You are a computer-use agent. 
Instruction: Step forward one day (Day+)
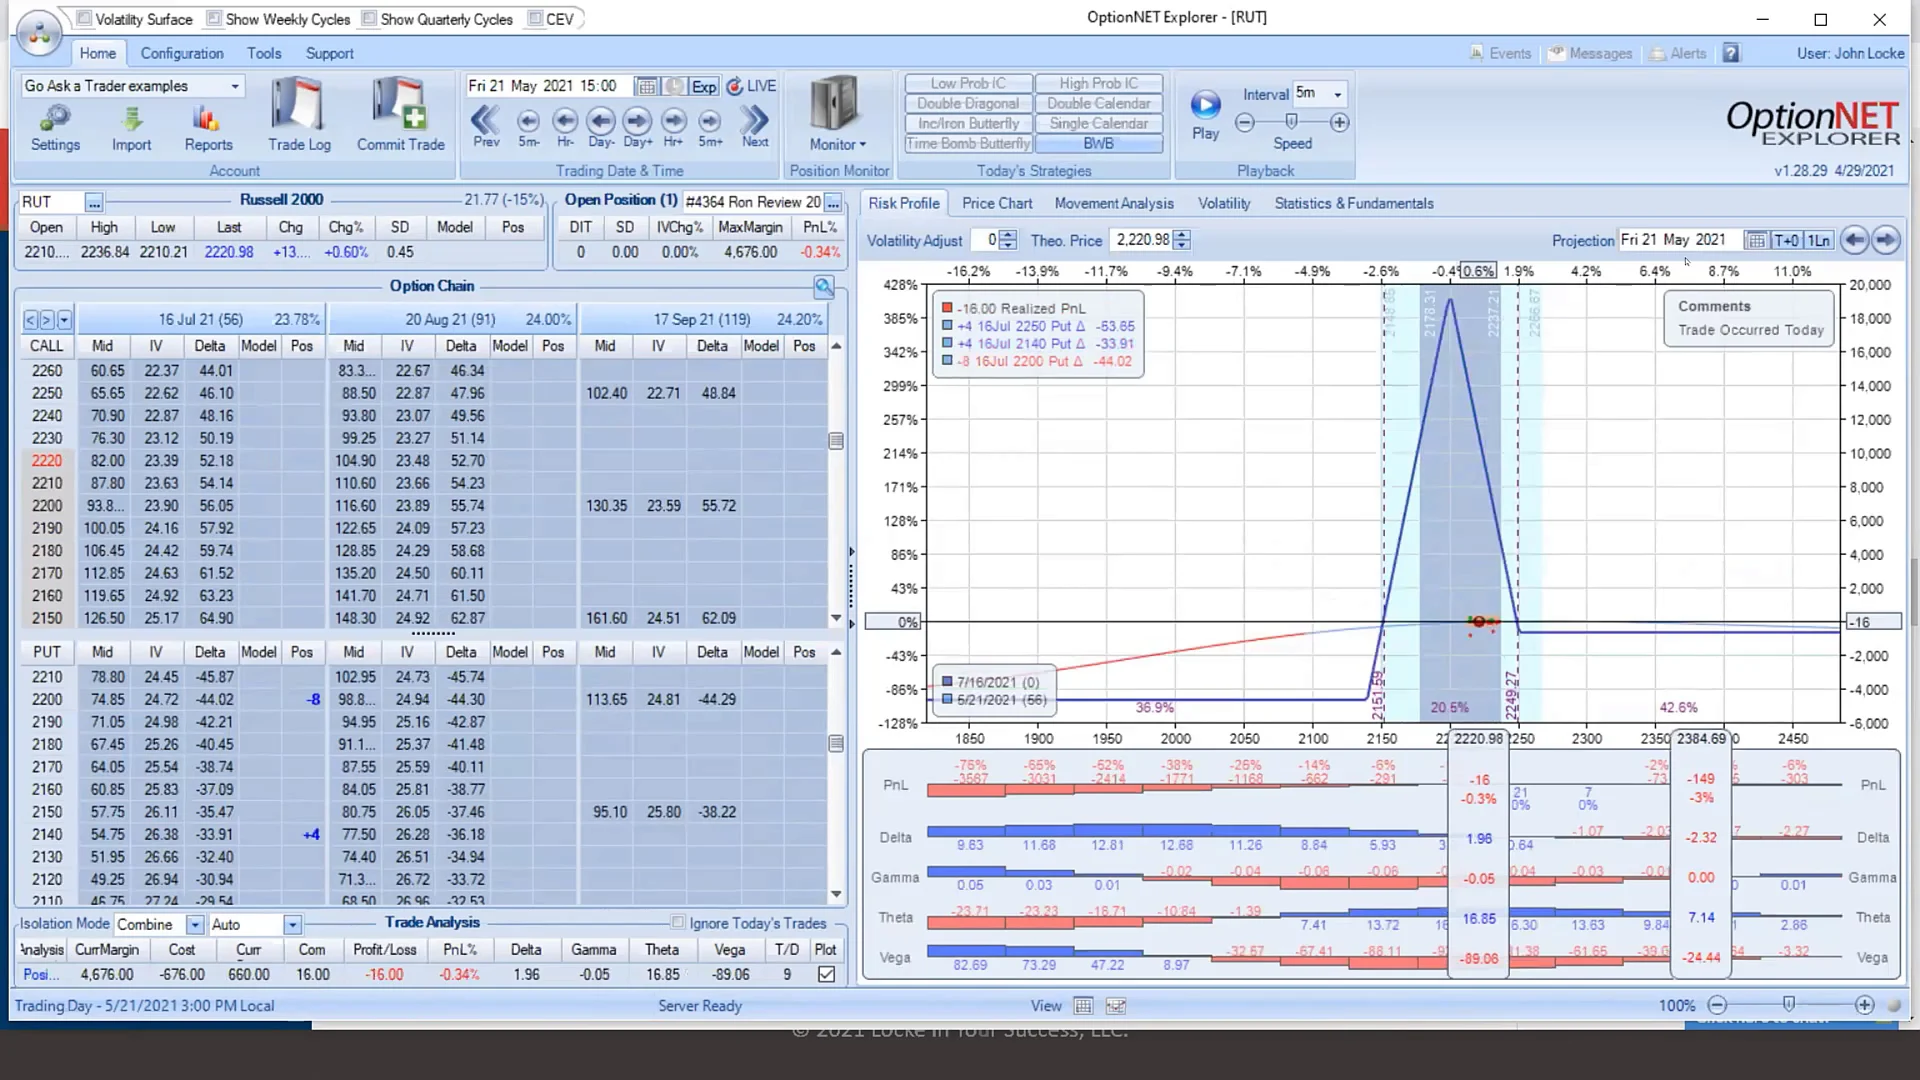pos(637,127)
